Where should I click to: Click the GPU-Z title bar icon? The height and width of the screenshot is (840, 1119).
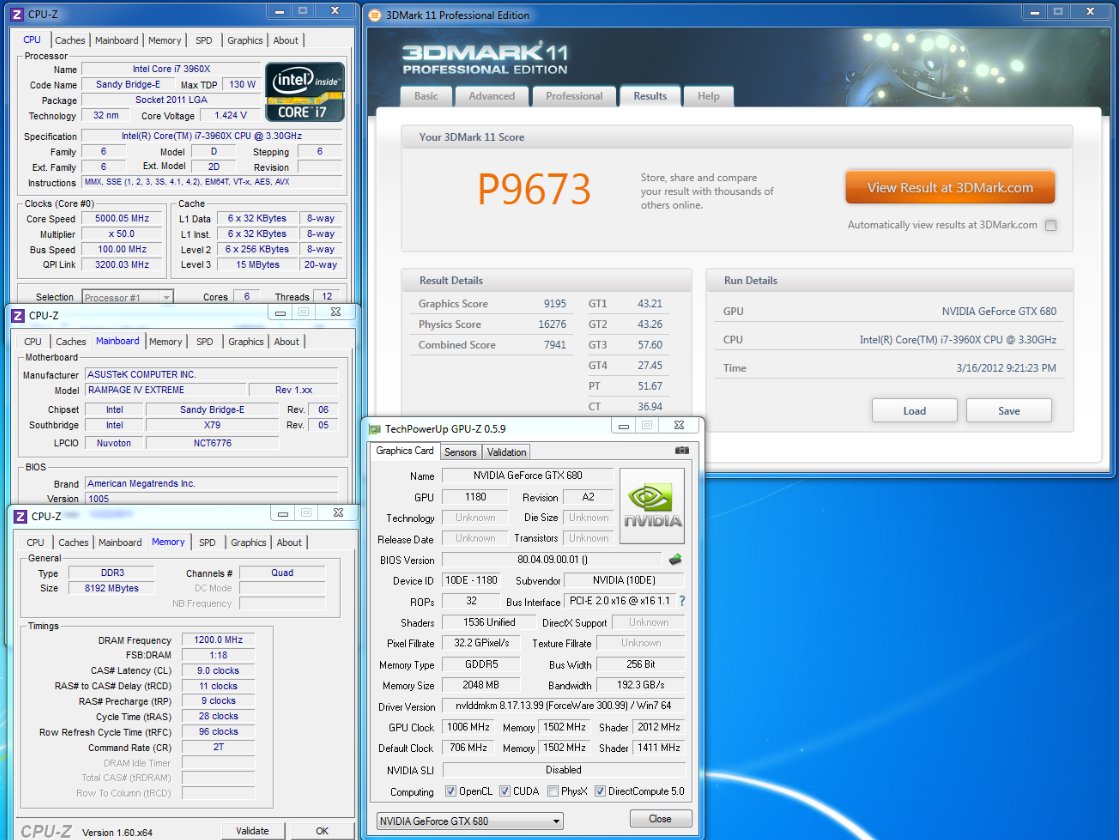(375, 429)
